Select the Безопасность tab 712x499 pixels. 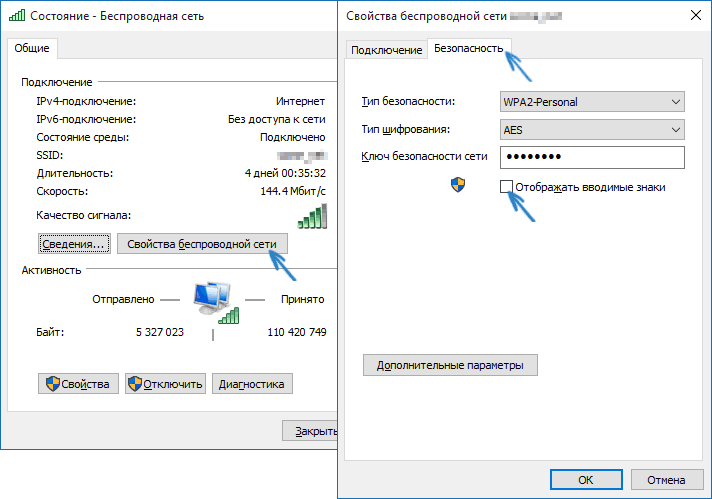click(468, 49)
